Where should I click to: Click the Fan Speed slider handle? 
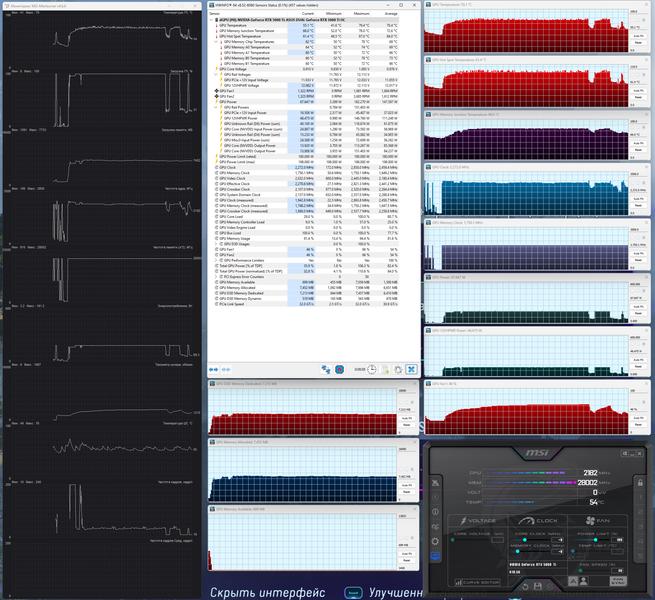coord(580,570)
